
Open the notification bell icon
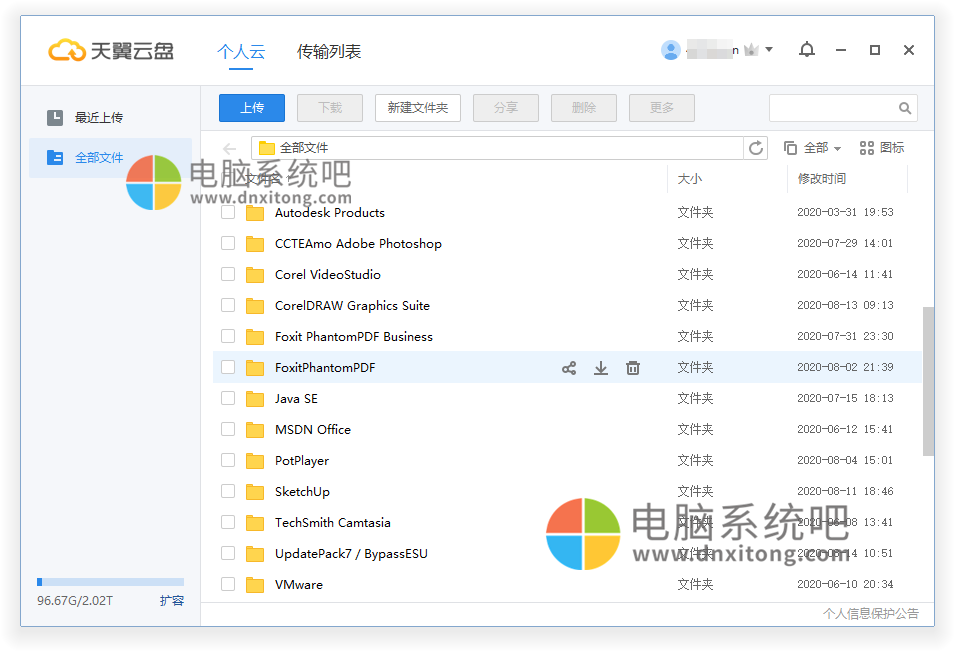coord(807,49)
